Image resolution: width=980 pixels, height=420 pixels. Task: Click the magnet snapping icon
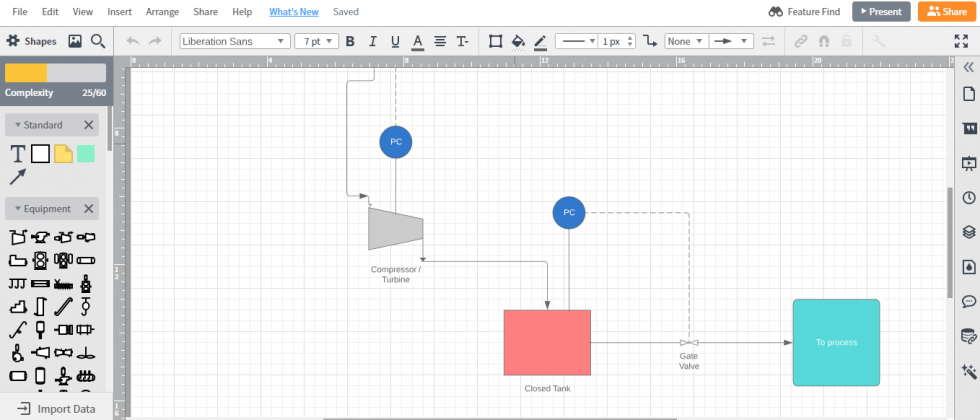824,41
